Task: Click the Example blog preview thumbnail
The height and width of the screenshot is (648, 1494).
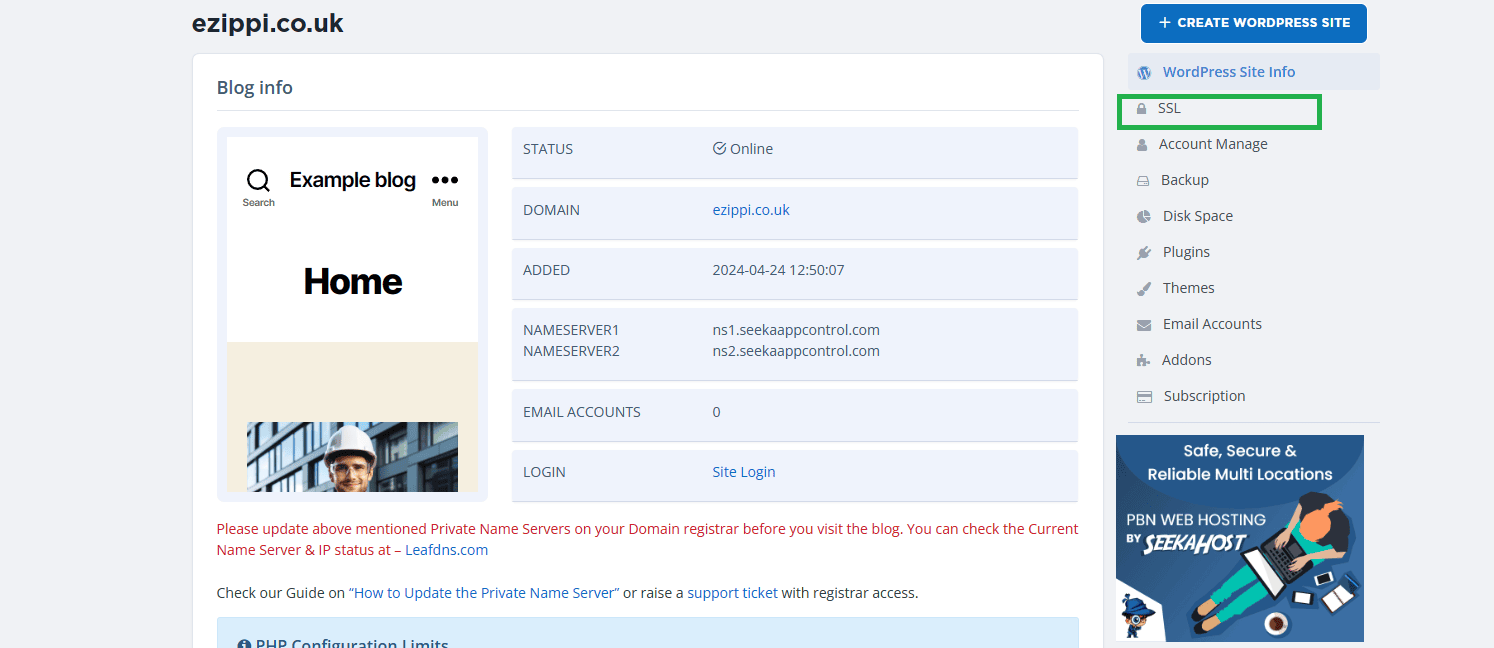Action: [352, 314]
